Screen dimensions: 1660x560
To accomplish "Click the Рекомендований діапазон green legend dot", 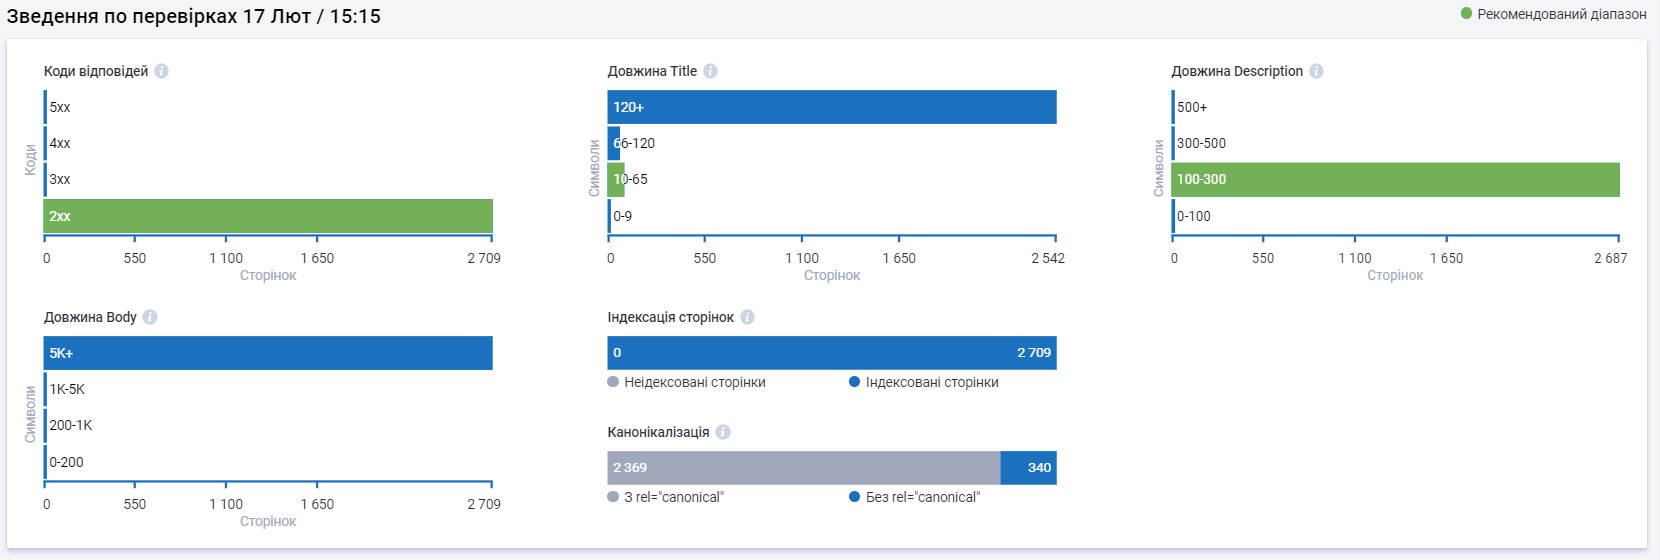I will (x=1466, y=14).
